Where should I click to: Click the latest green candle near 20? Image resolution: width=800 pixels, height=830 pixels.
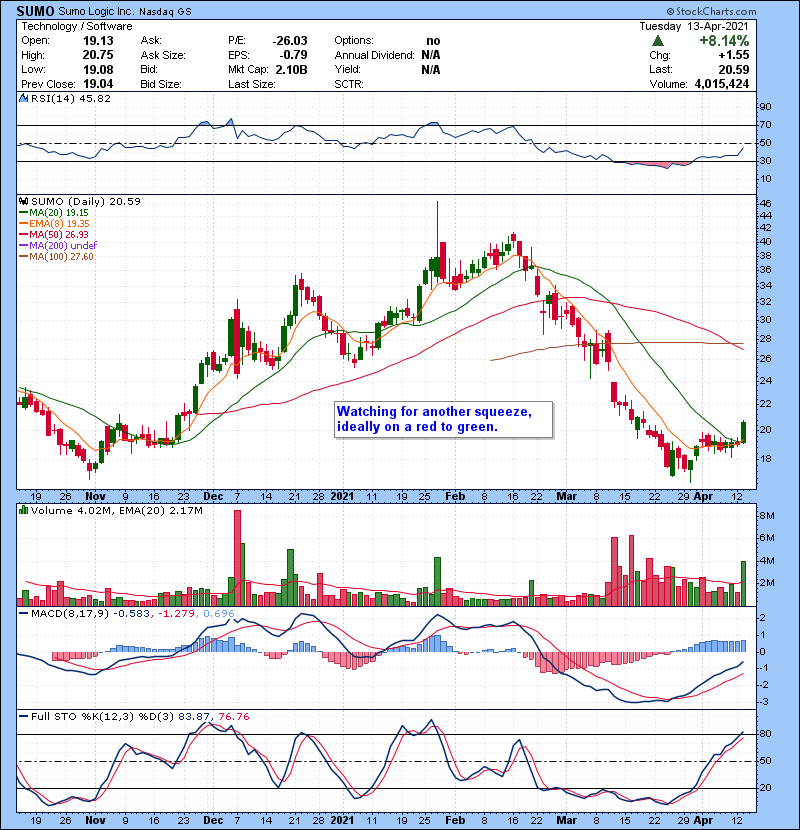pos(743,431)
